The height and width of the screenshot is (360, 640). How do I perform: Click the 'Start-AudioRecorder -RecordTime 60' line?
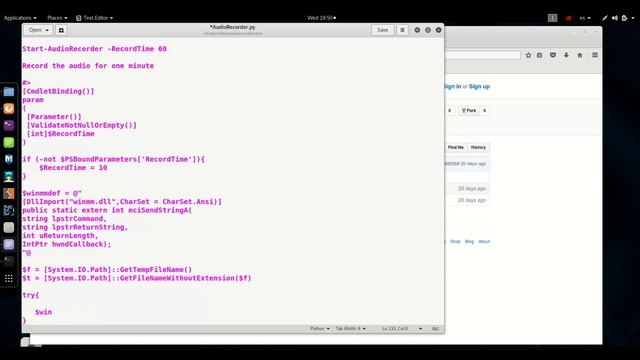(x=94, y=49)
